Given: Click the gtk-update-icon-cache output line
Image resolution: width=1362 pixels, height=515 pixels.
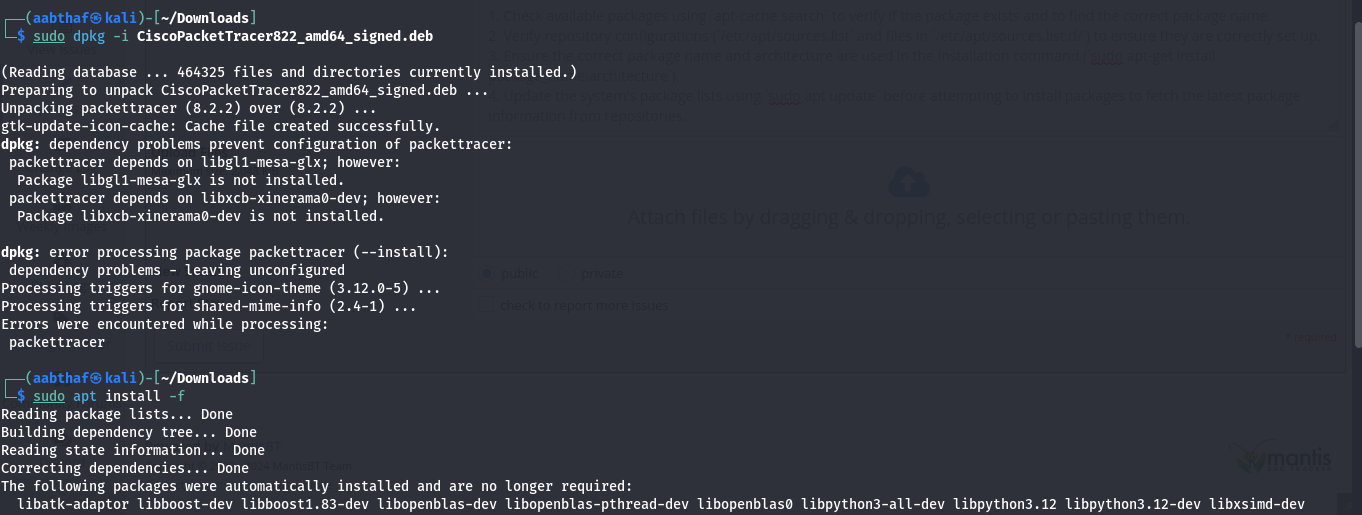Looking at the screenshot, I should click(220, 126).
